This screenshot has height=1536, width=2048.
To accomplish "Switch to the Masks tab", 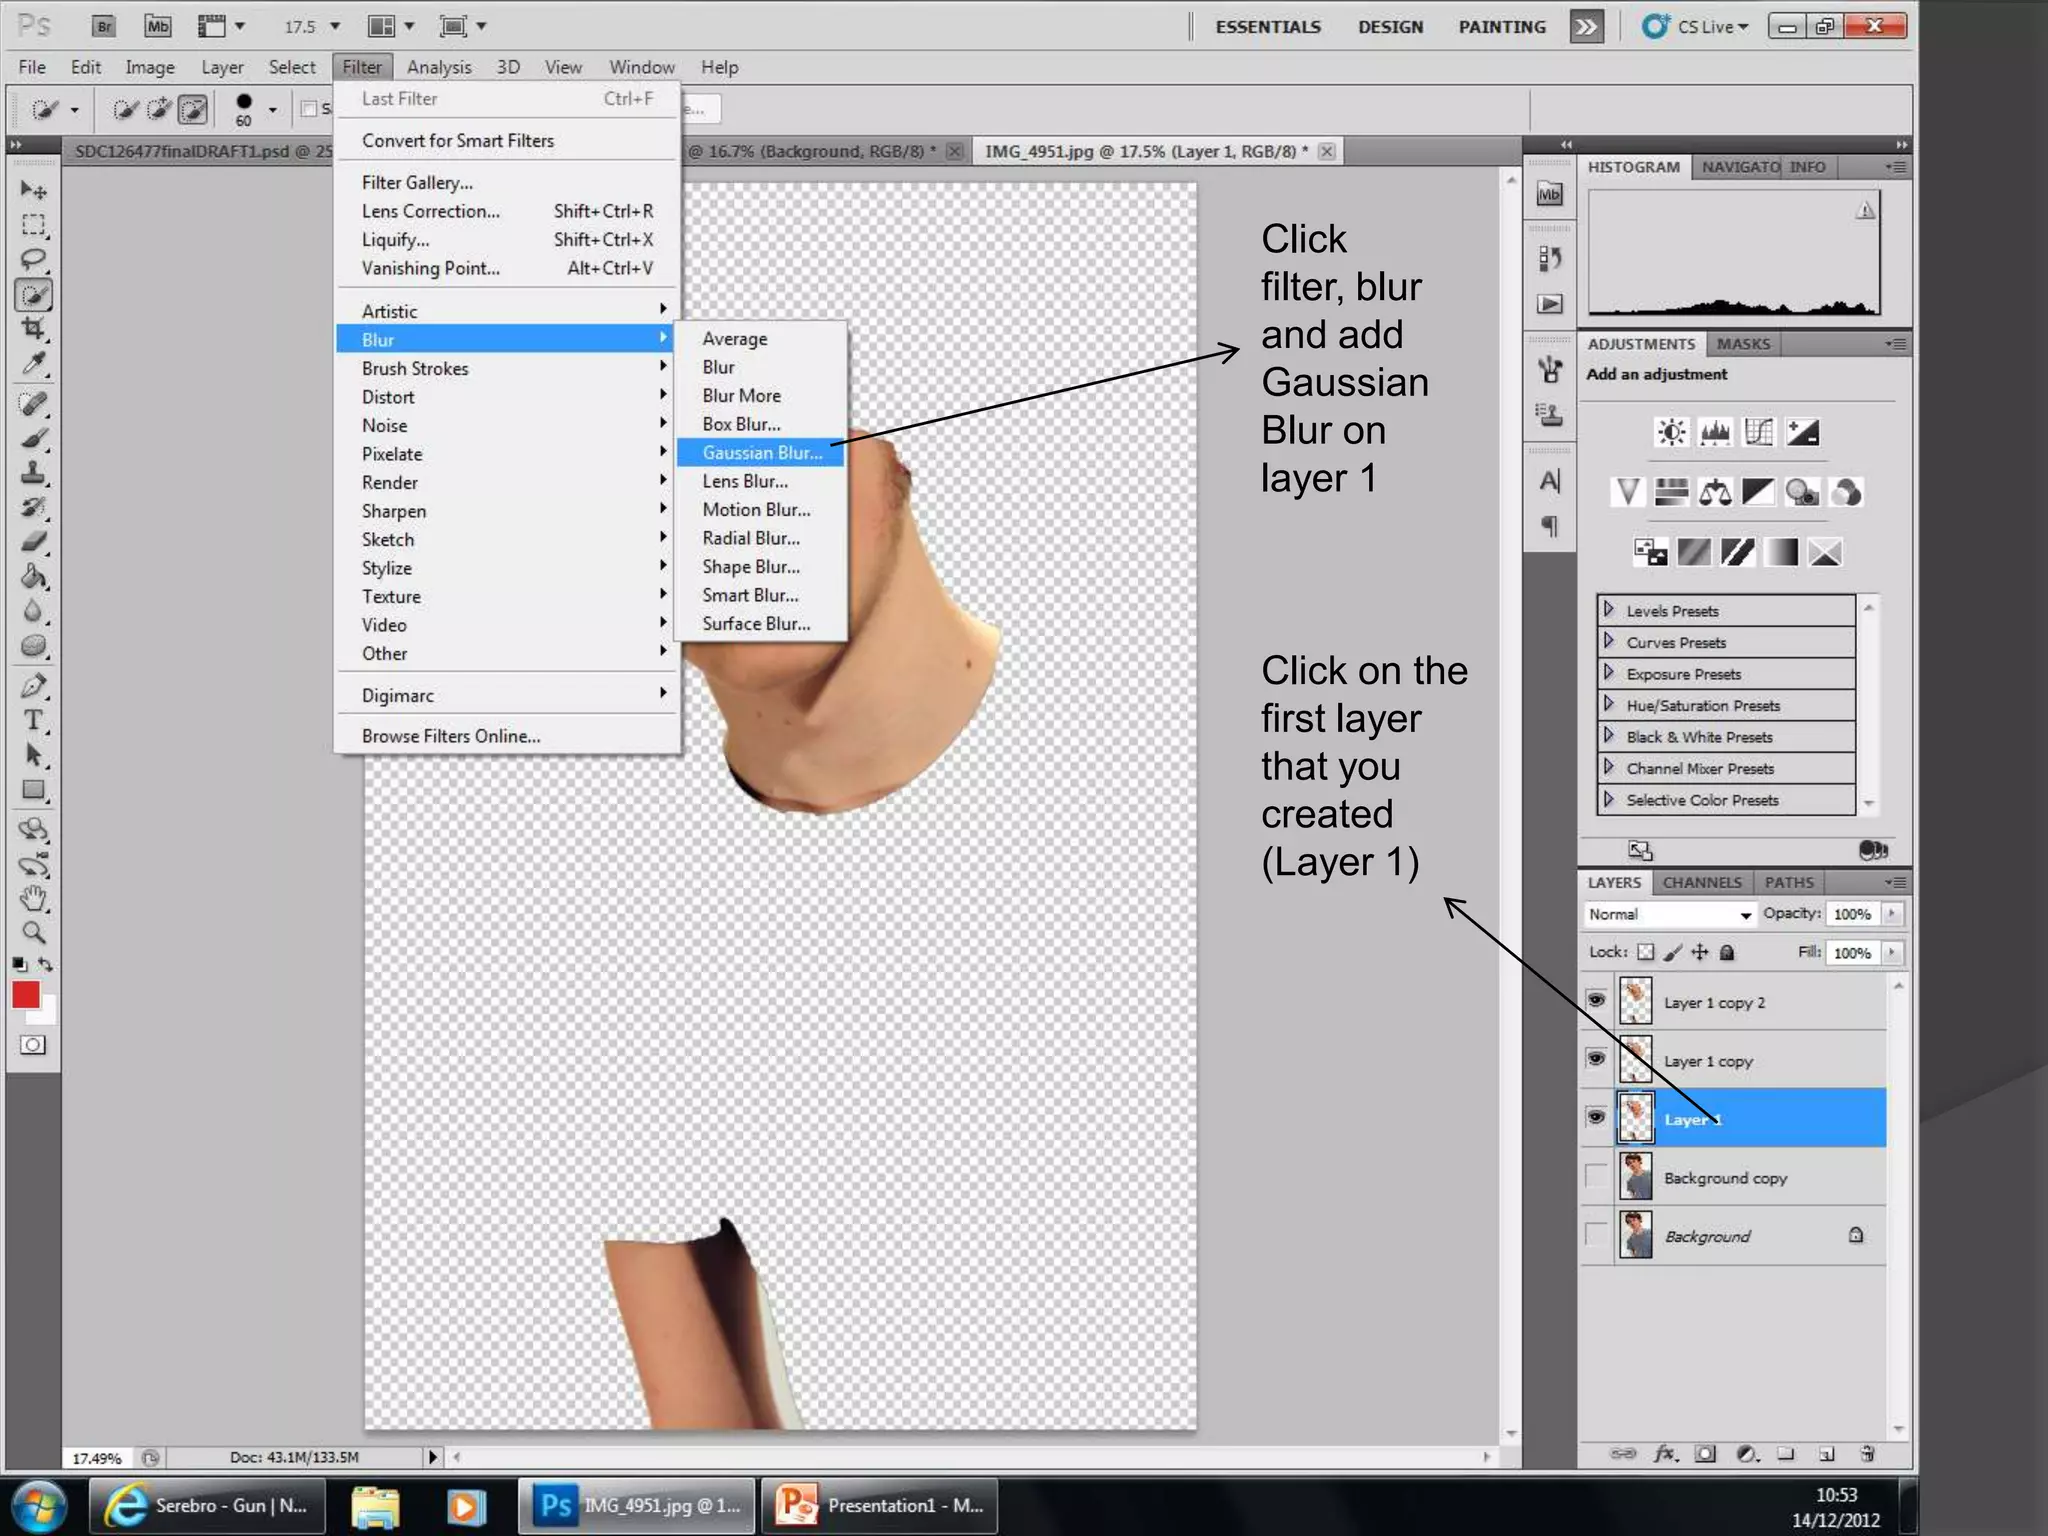I will point(1743,344).
